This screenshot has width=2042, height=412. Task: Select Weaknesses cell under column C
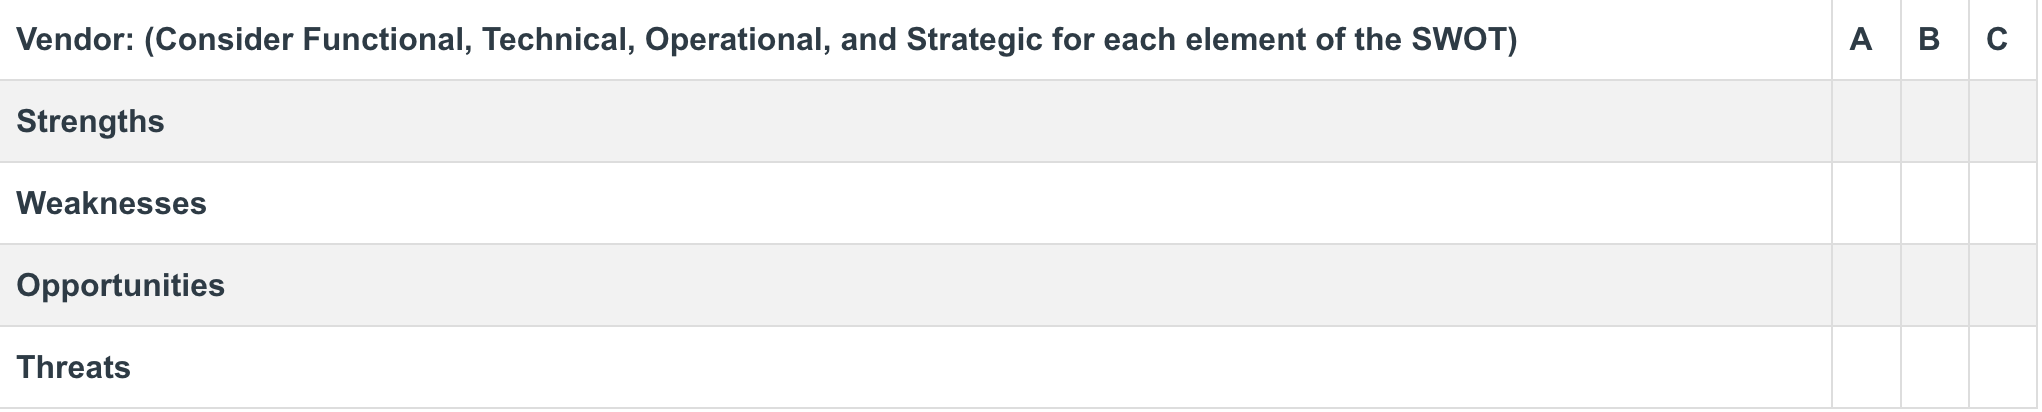click(2003, 203)
